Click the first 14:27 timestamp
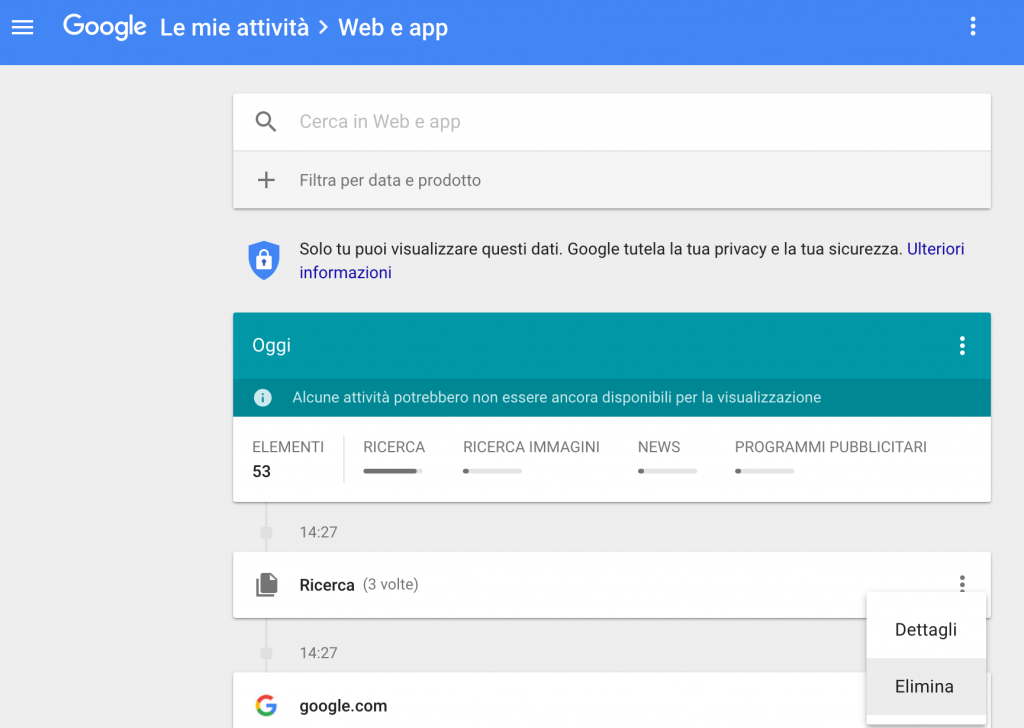This screenshot has height=728, width=1024. tap(318, 532)
